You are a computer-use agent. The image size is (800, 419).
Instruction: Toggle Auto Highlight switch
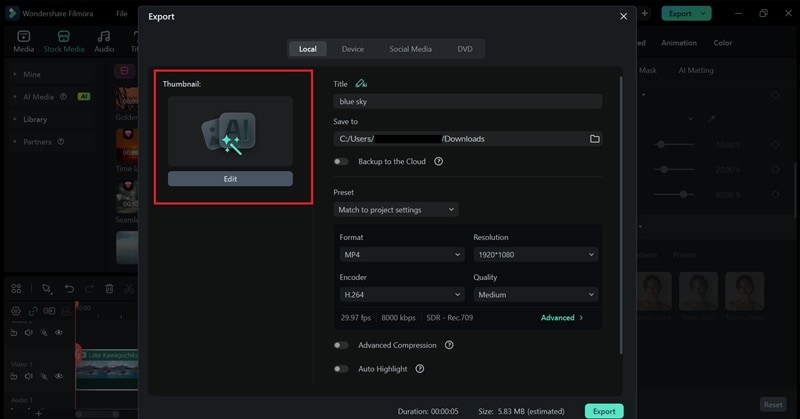point(341,368)
